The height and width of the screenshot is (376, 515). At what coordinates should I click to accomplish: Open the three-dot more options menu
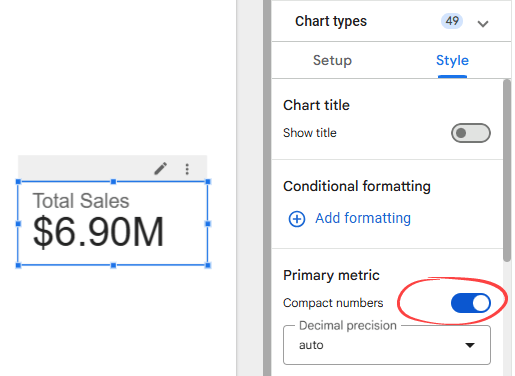(x=187, y=169)
